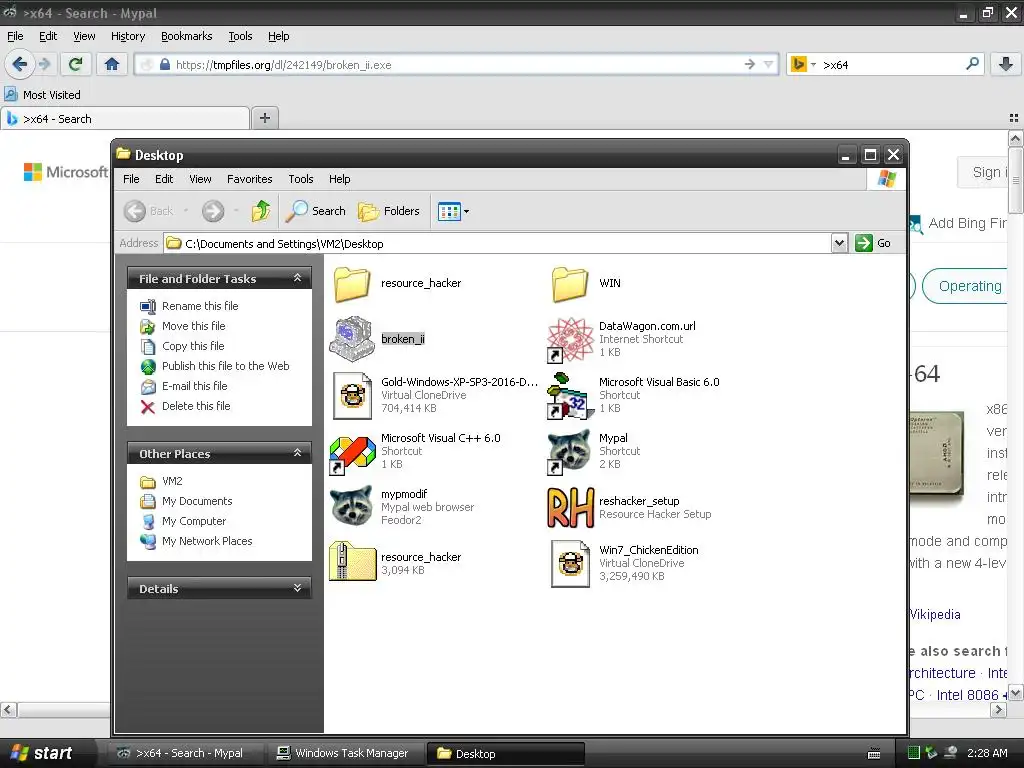This screenshot has height=768, width=1024.
Task: Open Explorer Back history dropdown arrow
Action: [185, 211]
